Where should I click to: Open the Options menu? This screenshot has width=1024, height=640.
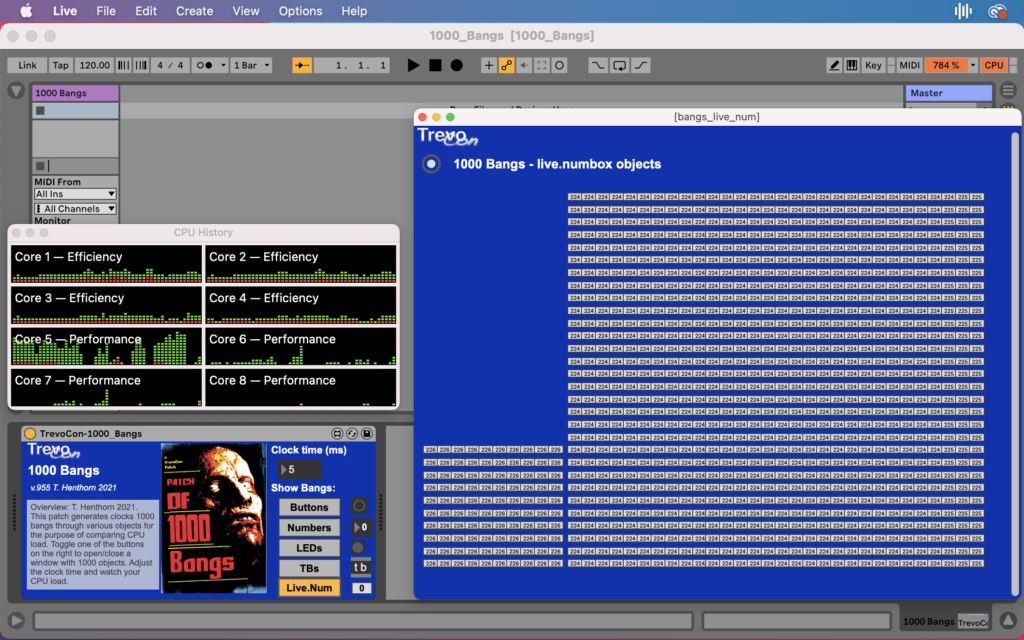[300, 11]
